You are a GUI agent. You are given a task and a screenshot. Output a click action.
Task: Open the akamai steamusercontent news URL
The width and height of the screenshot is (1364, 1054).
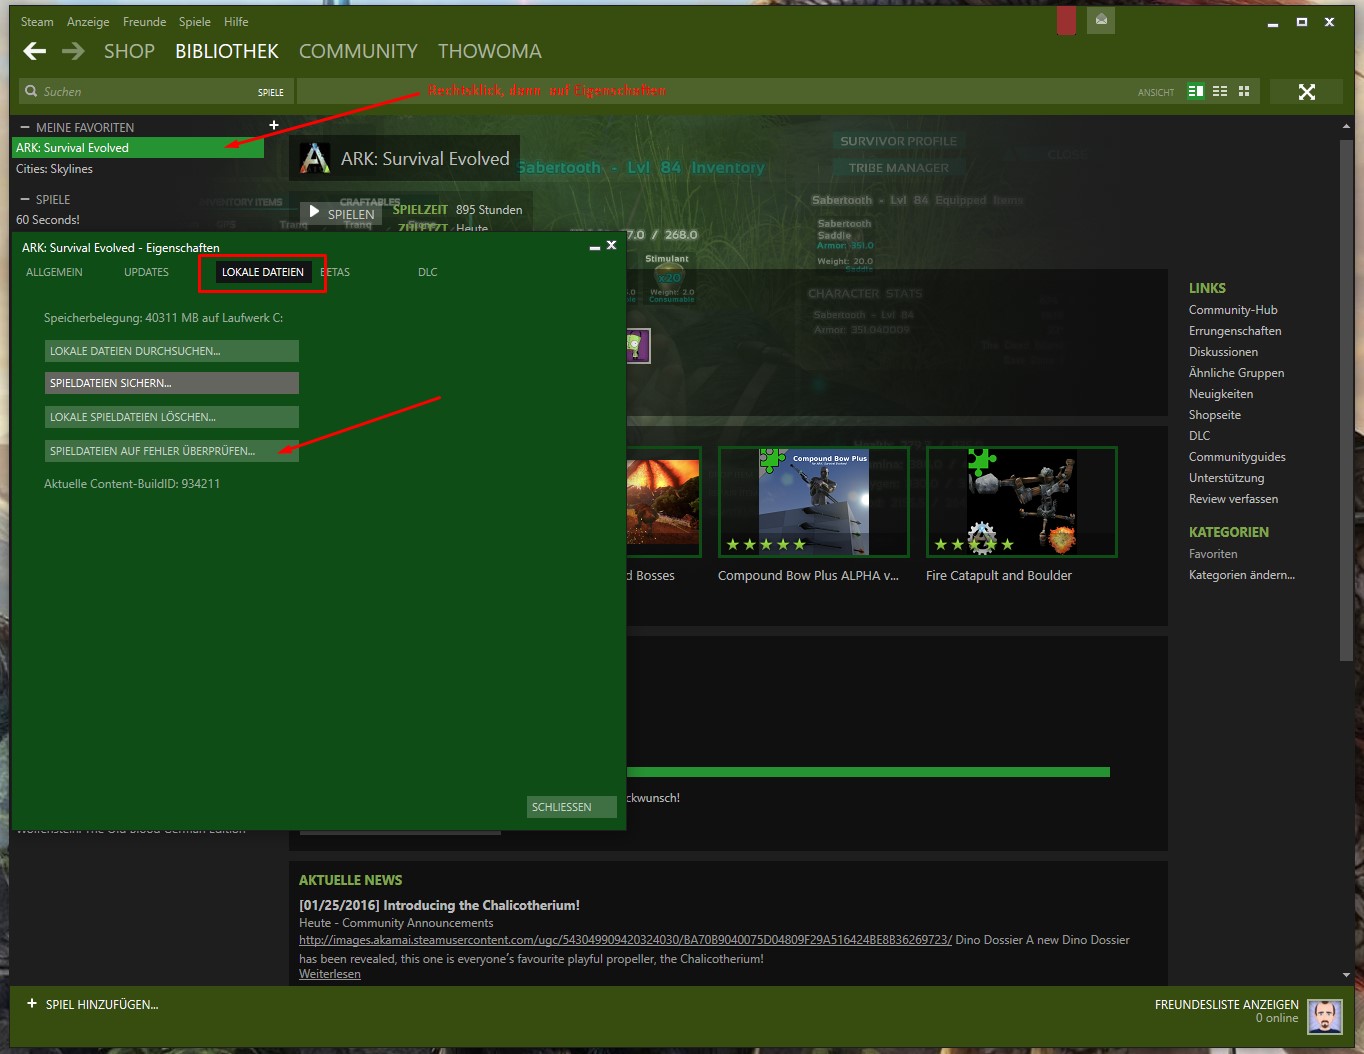coord(625,940)
